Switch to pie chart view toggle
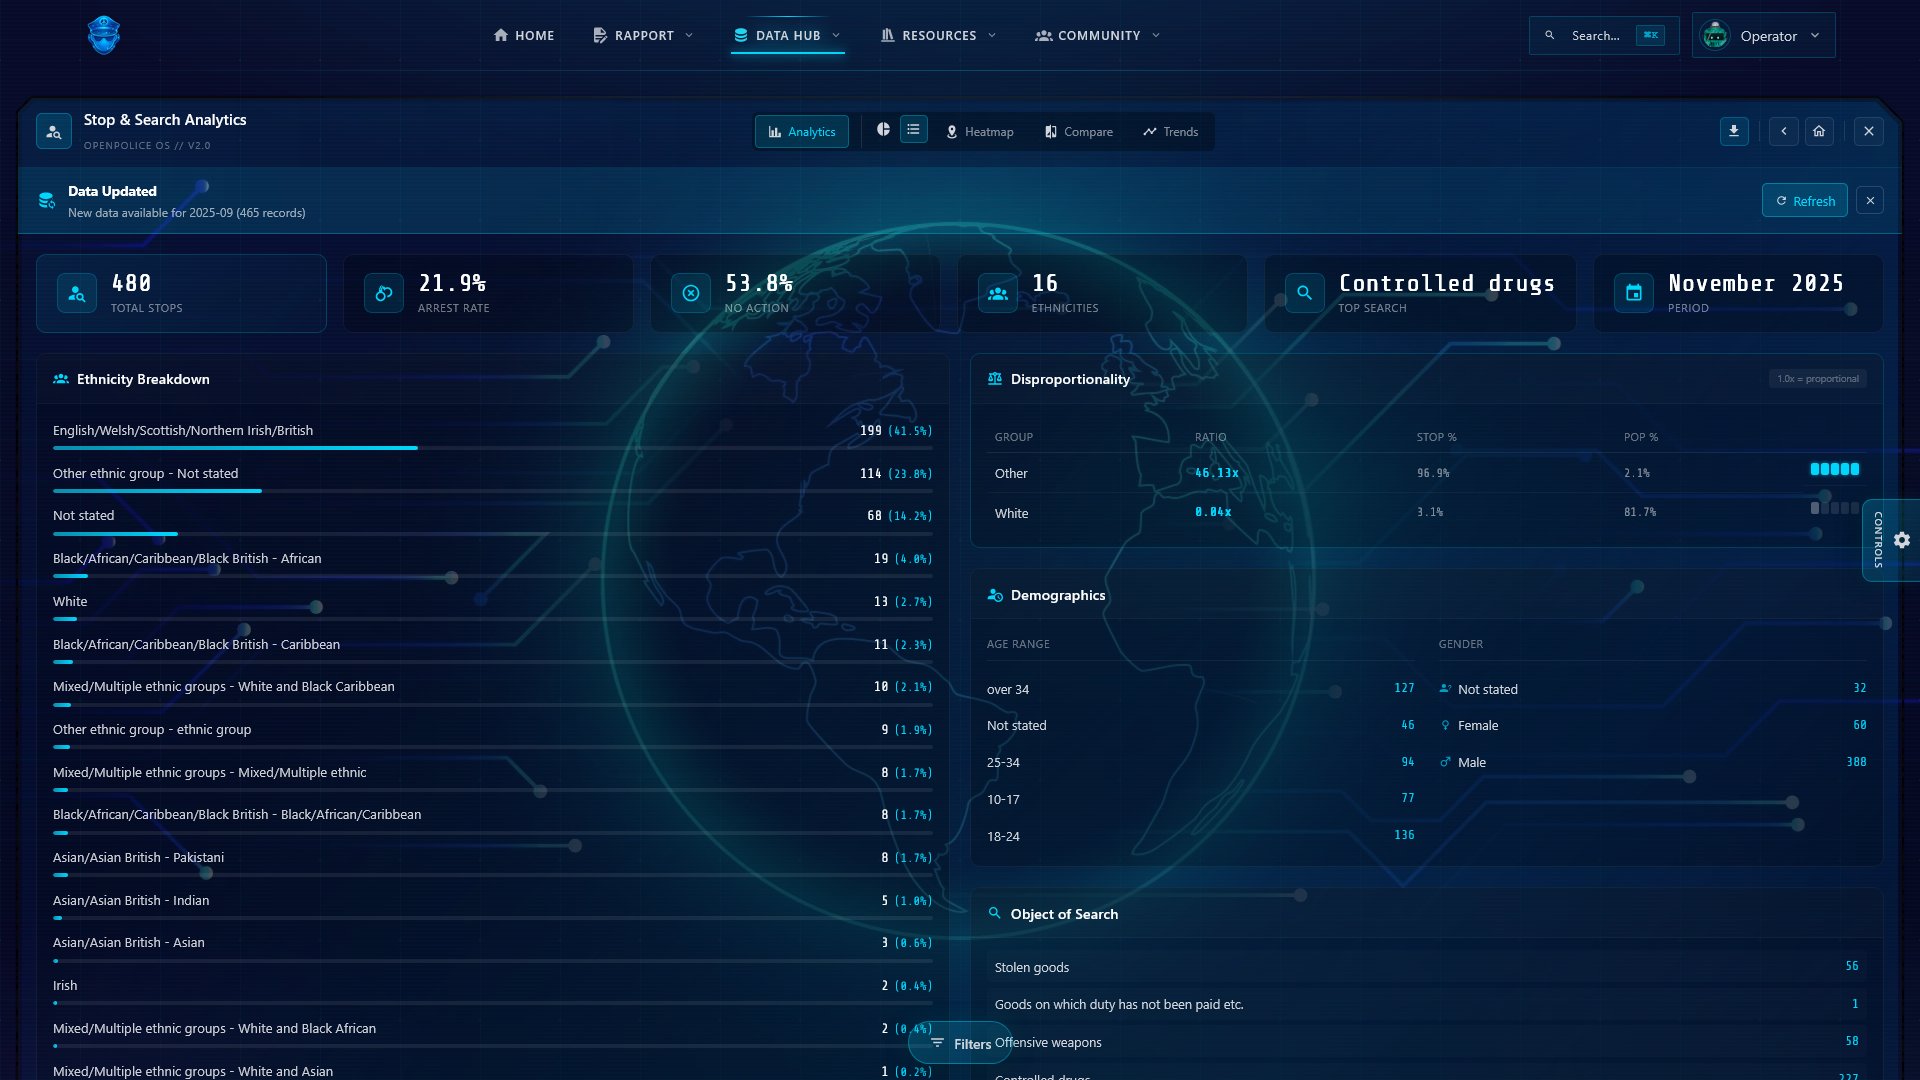This screenshot has width=1920, height=1080. tap(883, 130)
